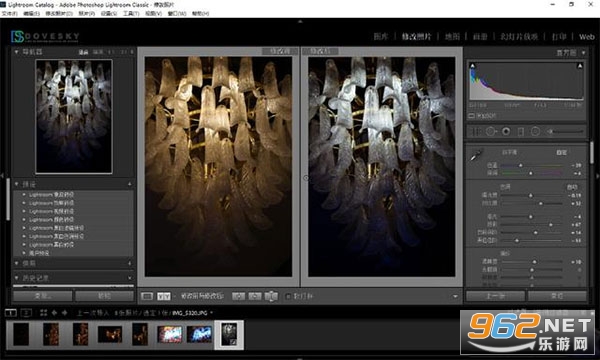Select the Radial Filter tool icon
The width and height of the screenshot is (600, 360).
pos(535,132)
